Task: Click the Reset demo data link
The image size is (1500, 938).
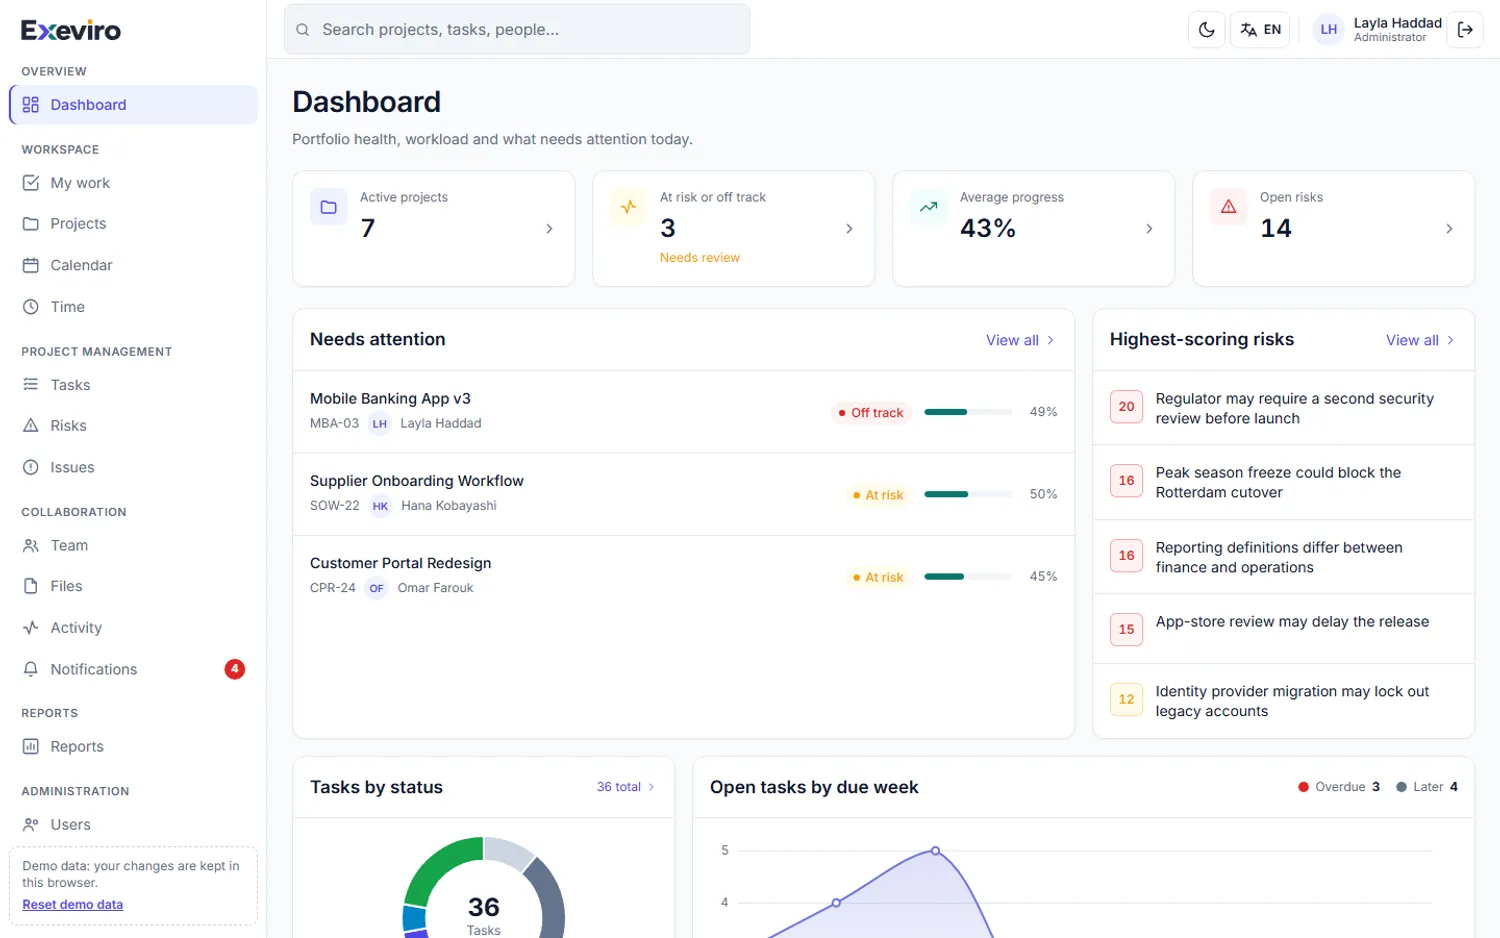Action: [73, 905]
